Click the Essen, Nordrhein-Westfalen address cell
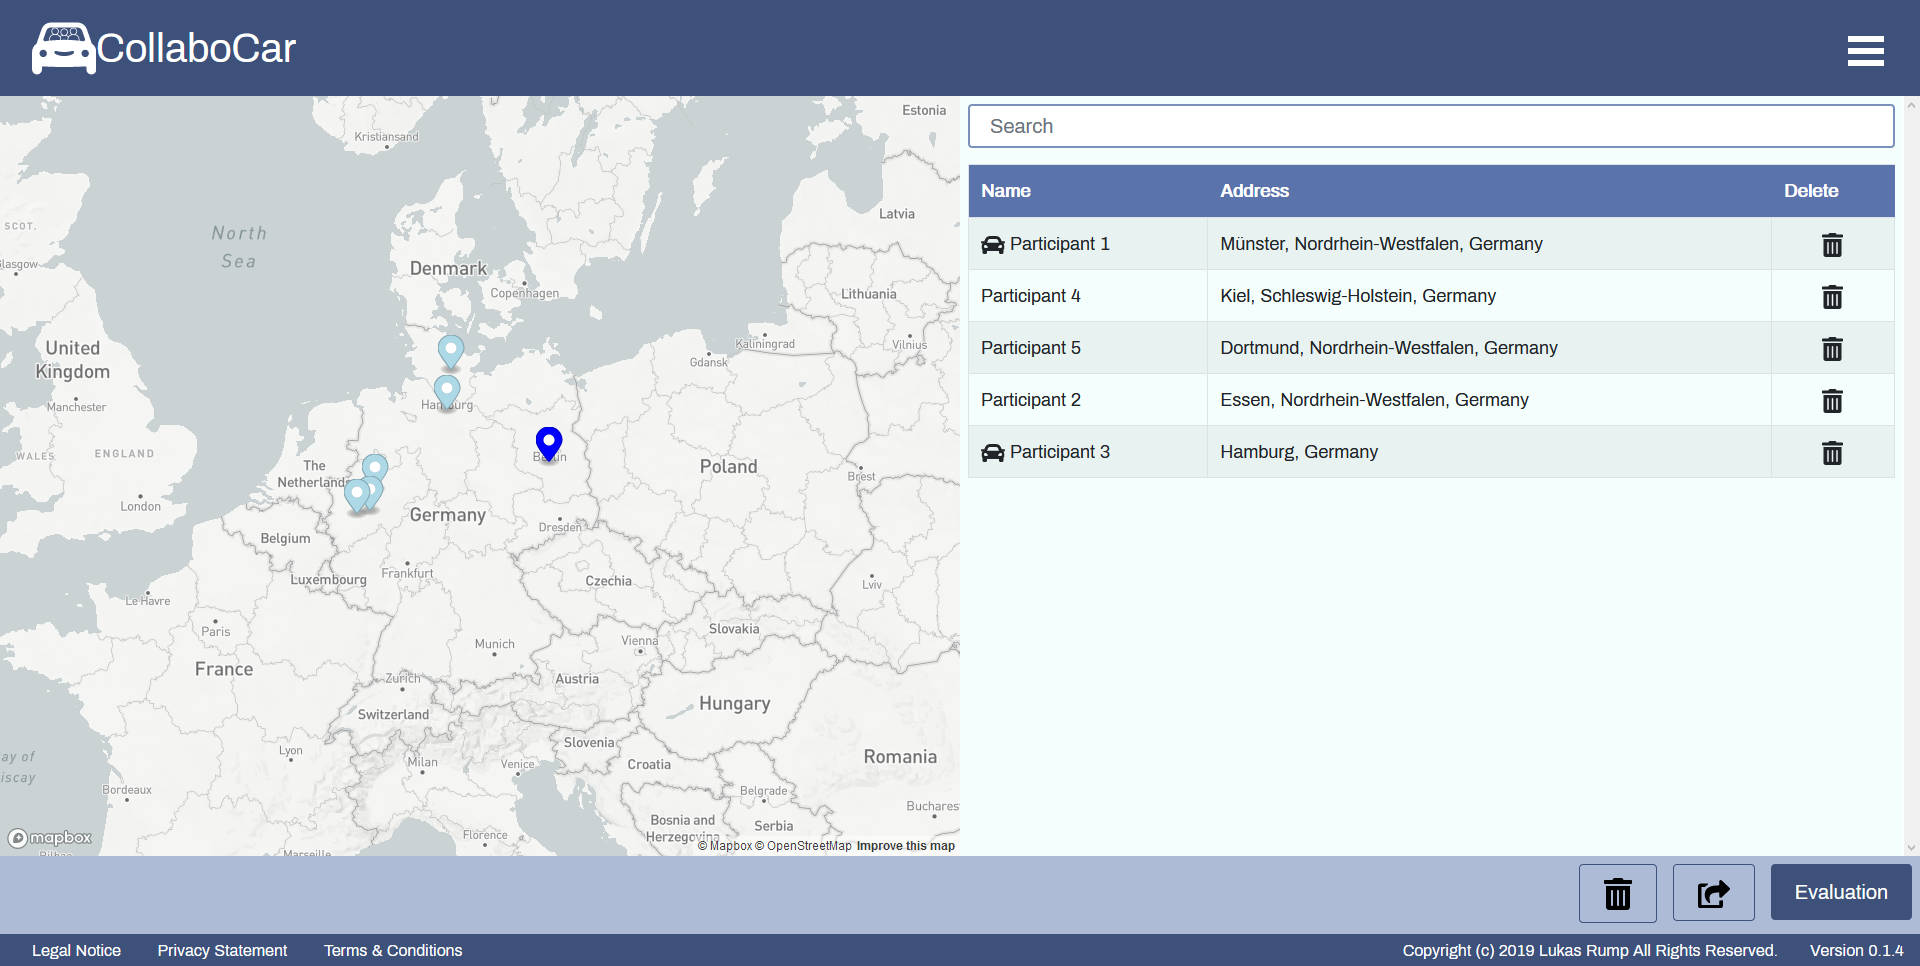 point(1489,400)
